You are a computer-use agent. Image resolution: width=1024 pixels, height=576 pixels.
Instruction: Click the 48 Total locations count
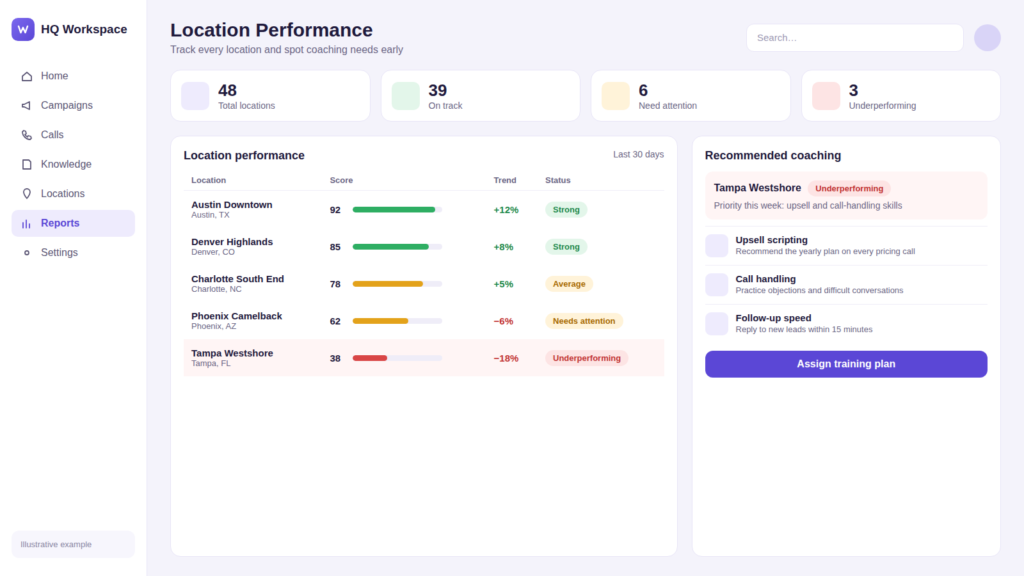227,90
